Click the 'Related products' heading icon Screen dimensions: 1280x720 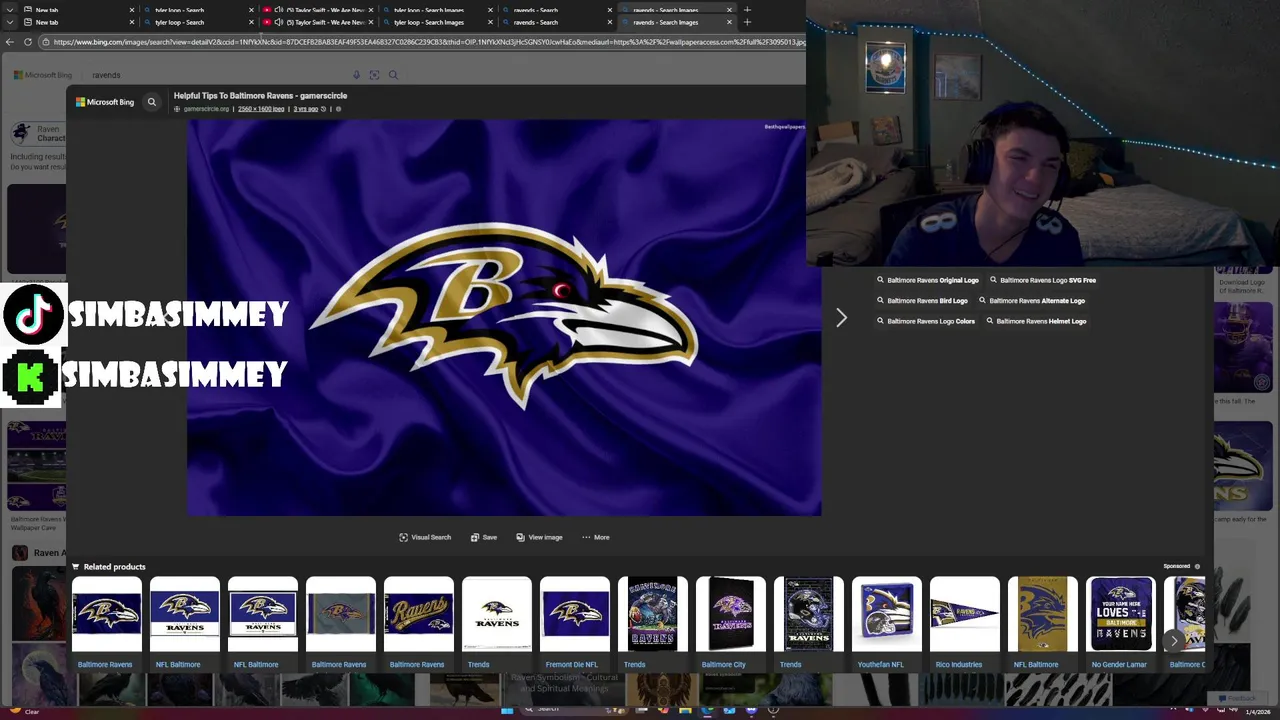(76, 567)
